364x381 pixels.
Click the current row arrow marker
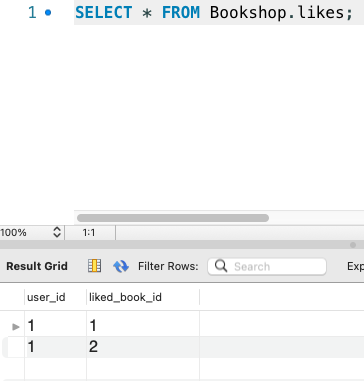[16, 326]
